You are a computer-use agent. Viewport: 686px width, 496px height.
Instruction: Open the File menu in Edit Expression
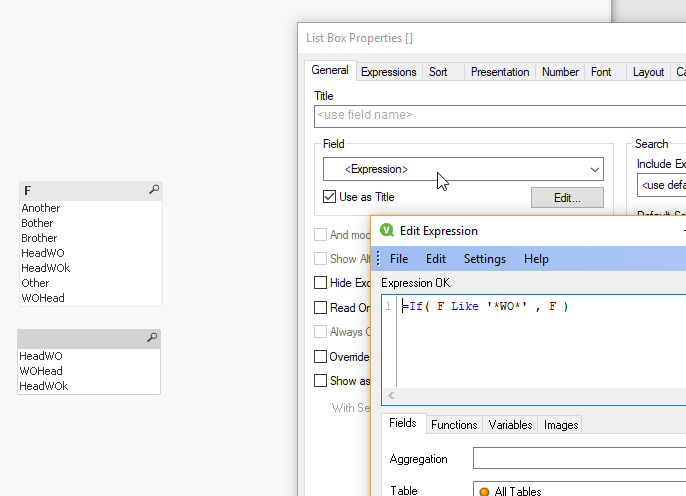399,259
